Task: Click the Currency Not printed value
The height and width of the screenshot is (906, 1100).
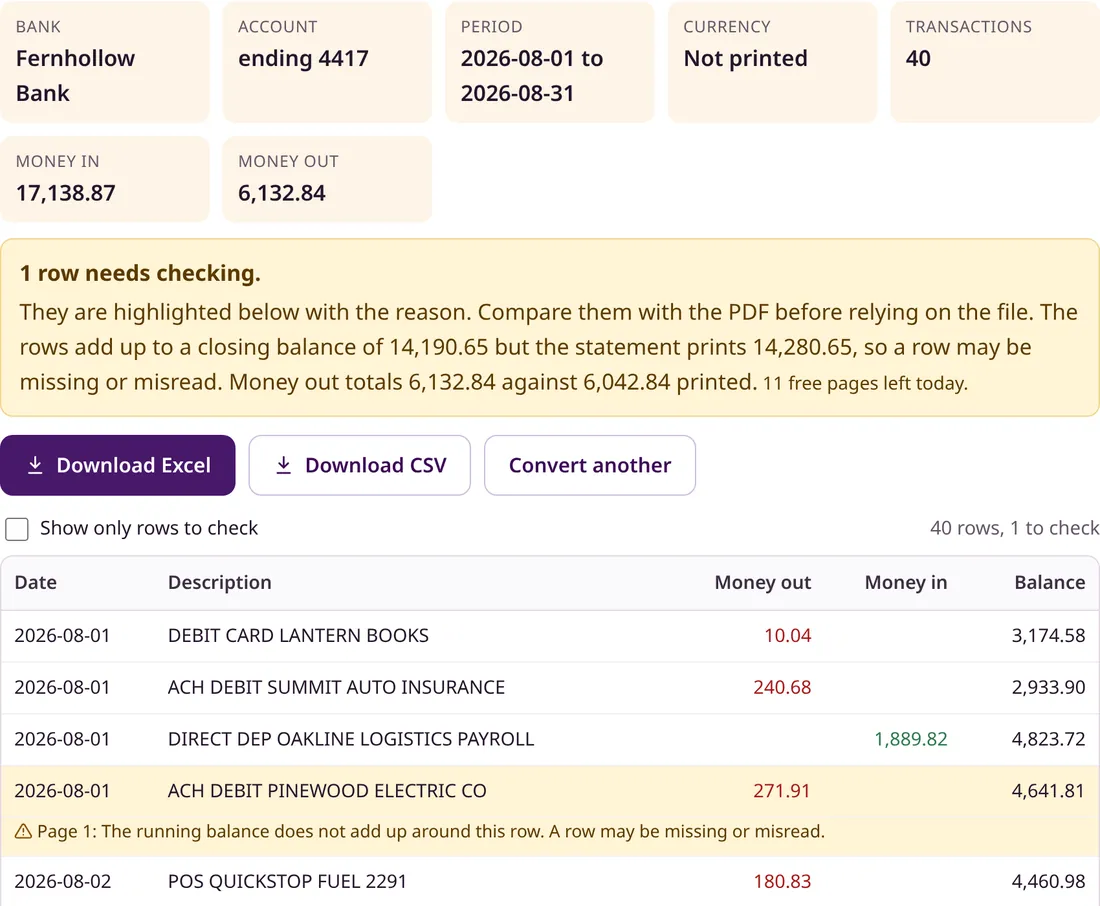Action: pyautogui.click(x=745, y=58)
